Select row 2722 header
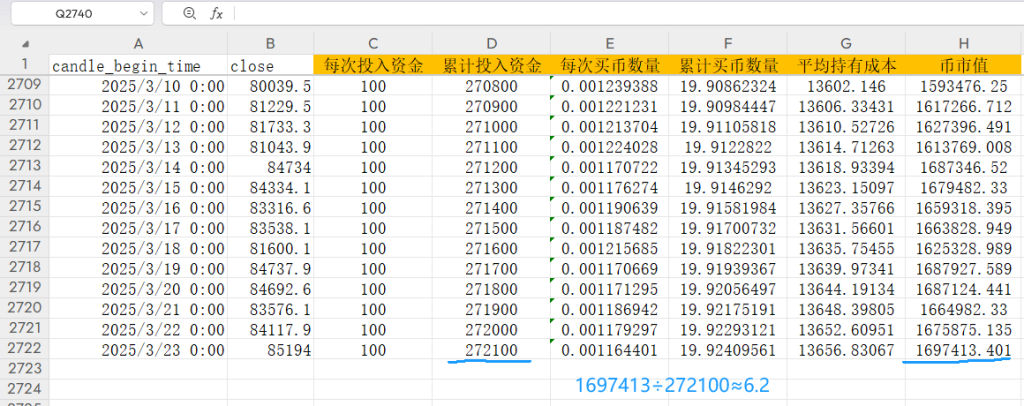The width and height of the screenshot is (1024, 406). pyautogui.click(x=24, y=349)
